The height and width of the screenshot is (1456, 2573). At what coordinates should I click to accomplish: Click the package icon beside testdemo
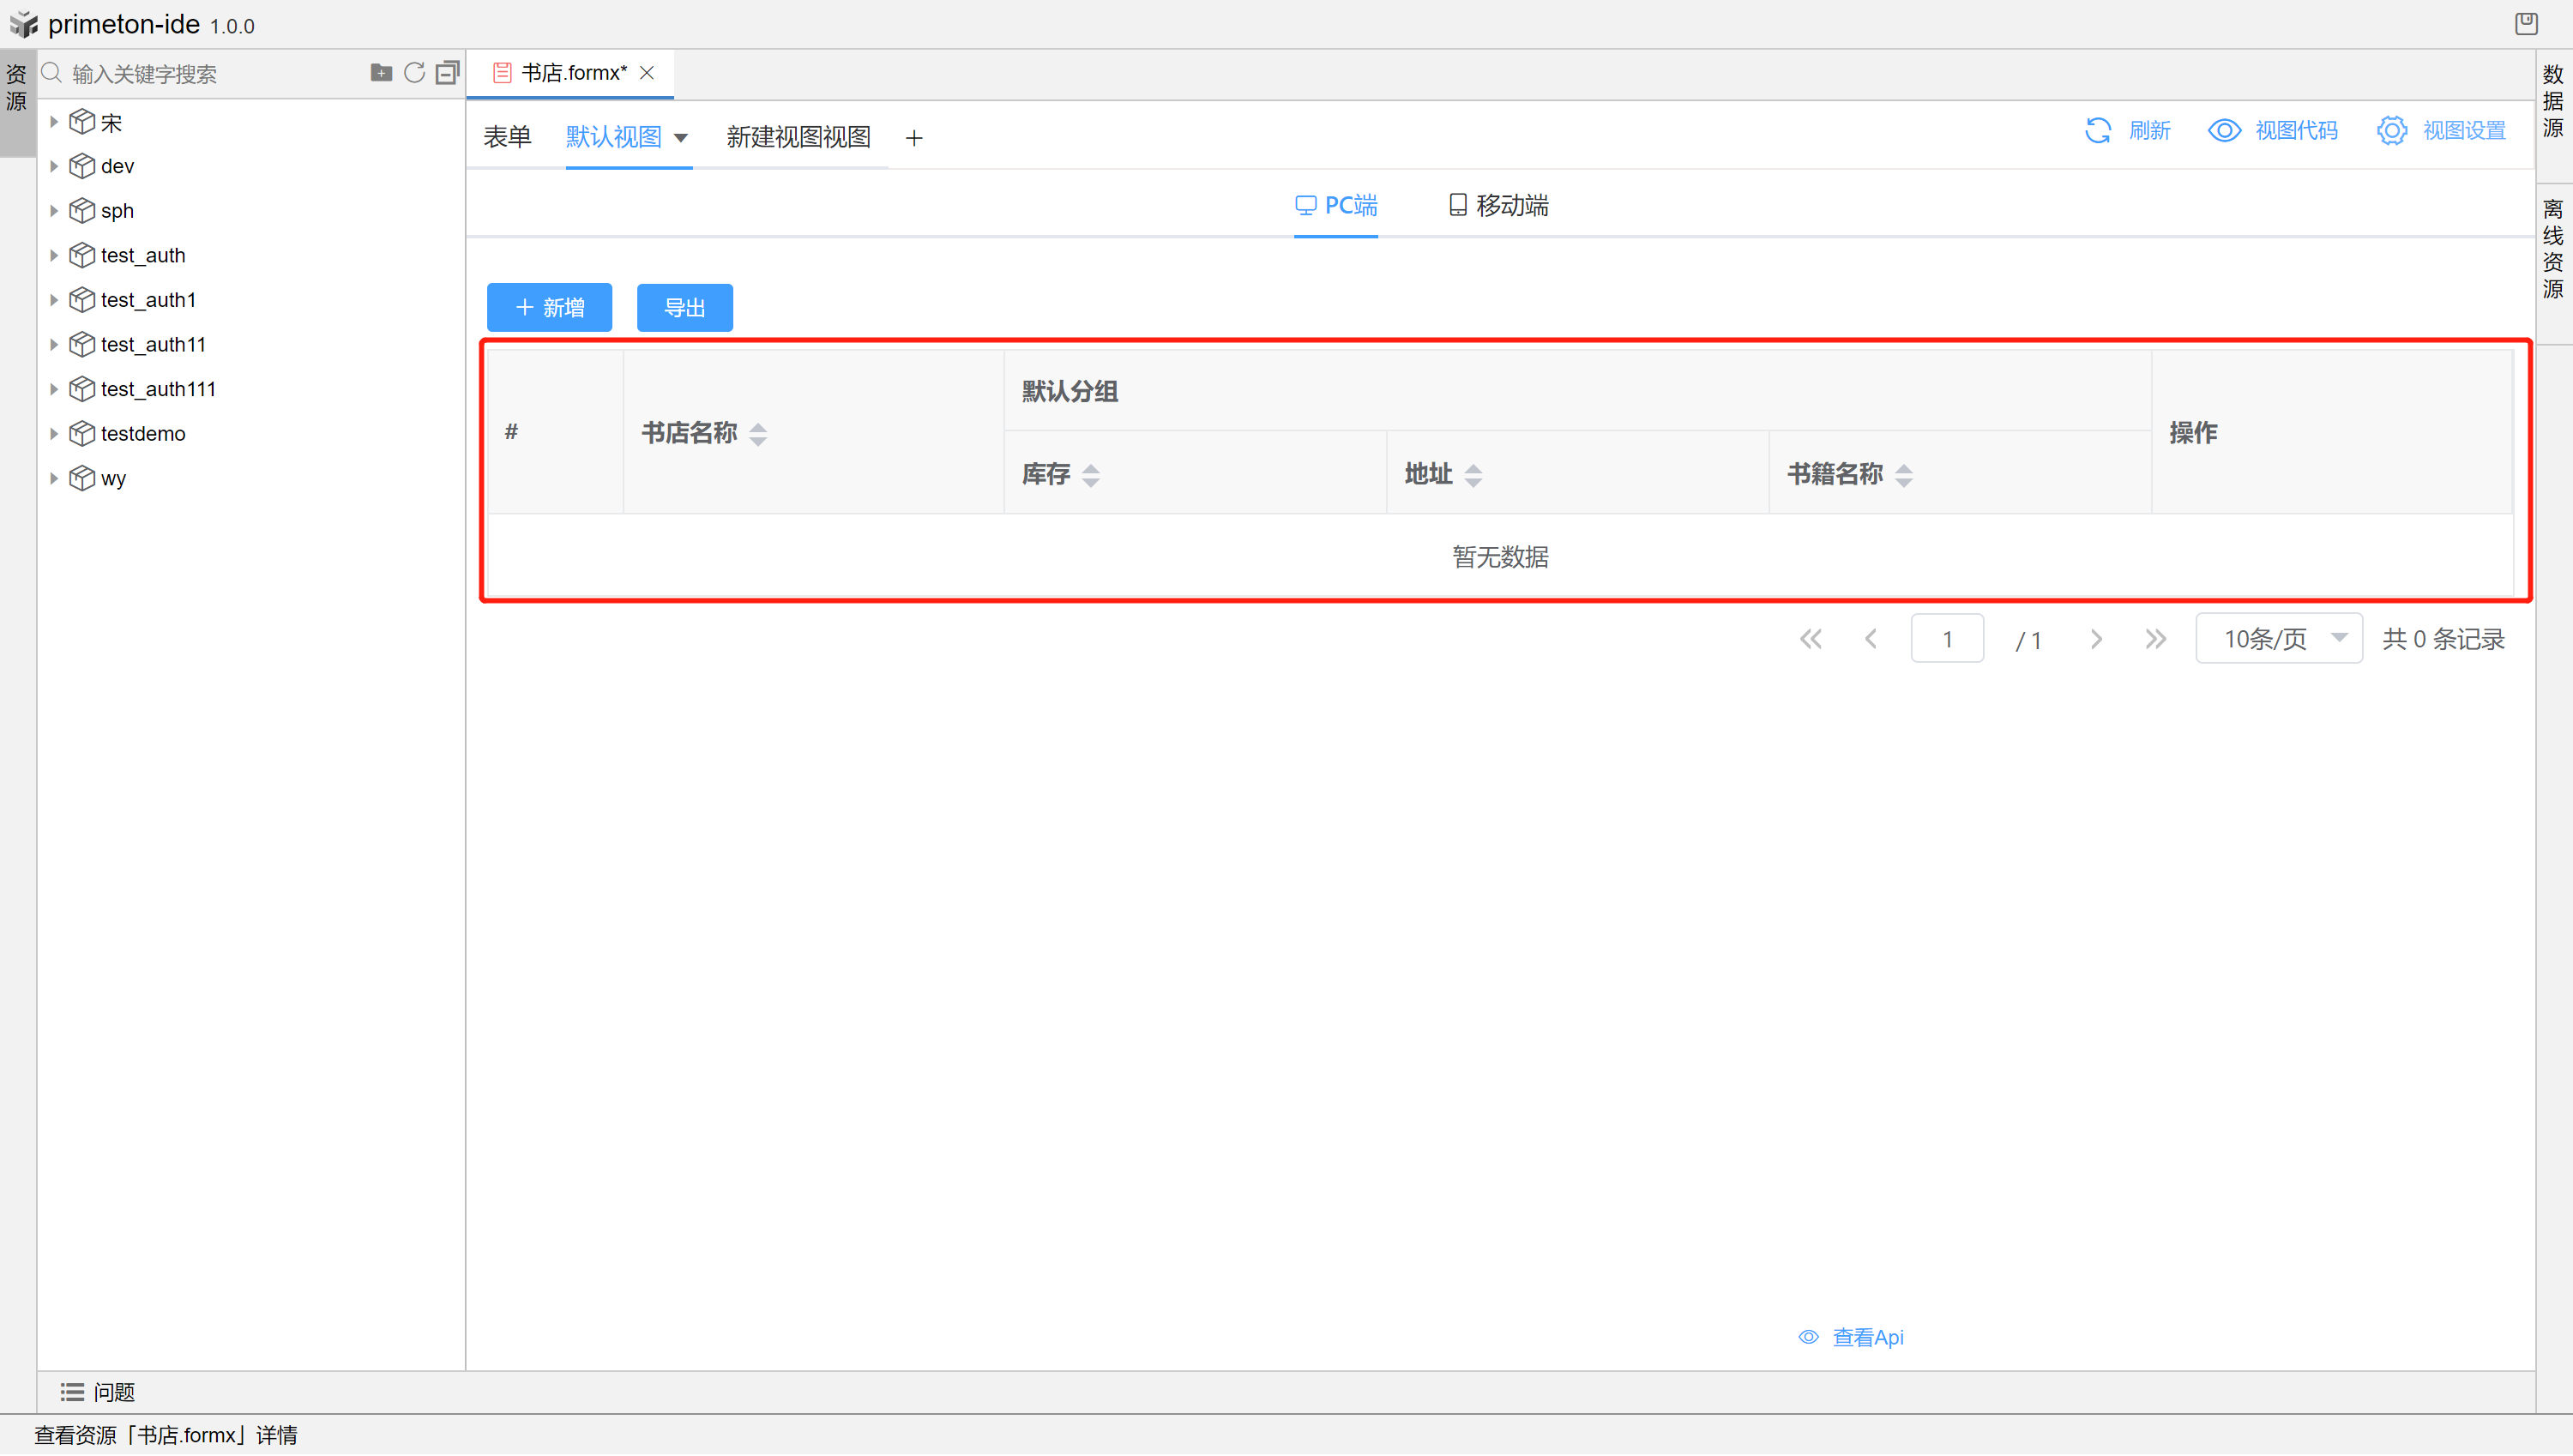[x=82, y=433]
